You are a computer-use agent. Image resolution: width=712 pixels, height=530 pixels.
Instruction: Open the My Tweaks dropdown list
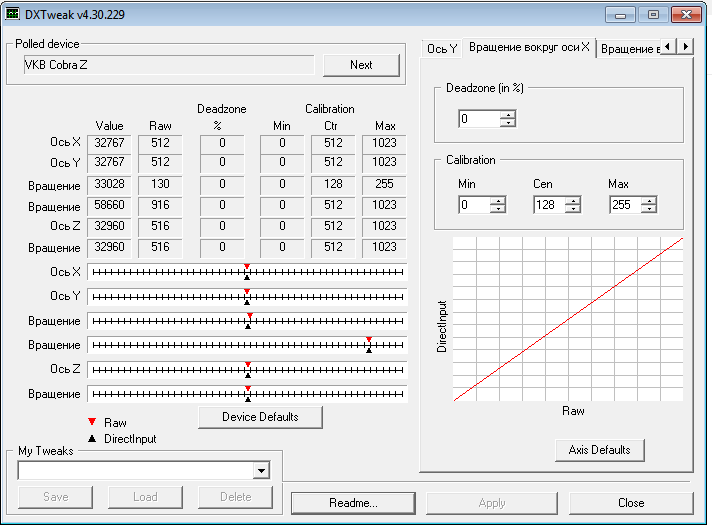(x=261, y=471)
